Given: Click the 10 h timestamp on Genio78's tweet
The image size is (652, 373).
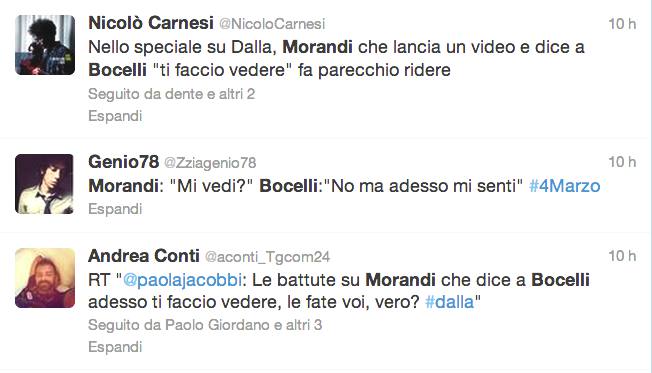Looking at the screenshot, I should pos(622,162).
